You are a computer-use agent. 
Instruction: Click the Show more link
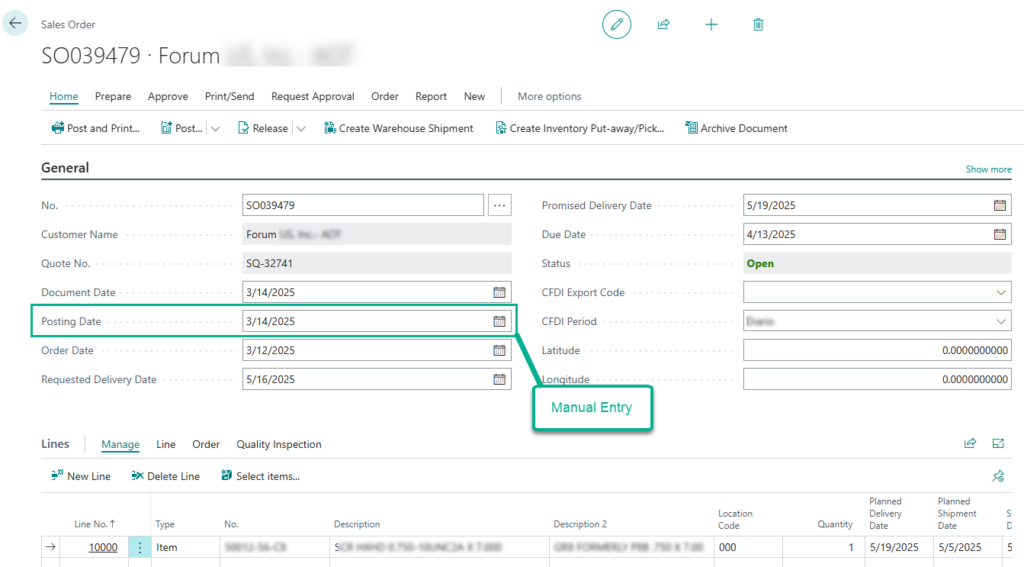989,169
